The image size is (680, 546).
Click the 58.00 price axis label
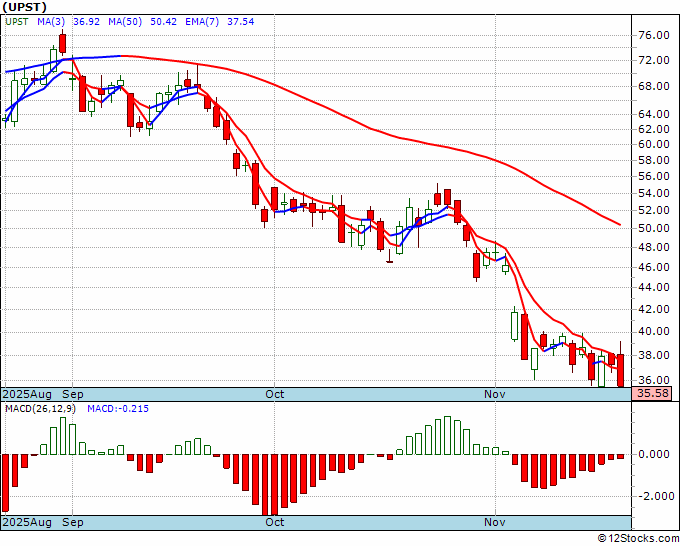point(654,160)
